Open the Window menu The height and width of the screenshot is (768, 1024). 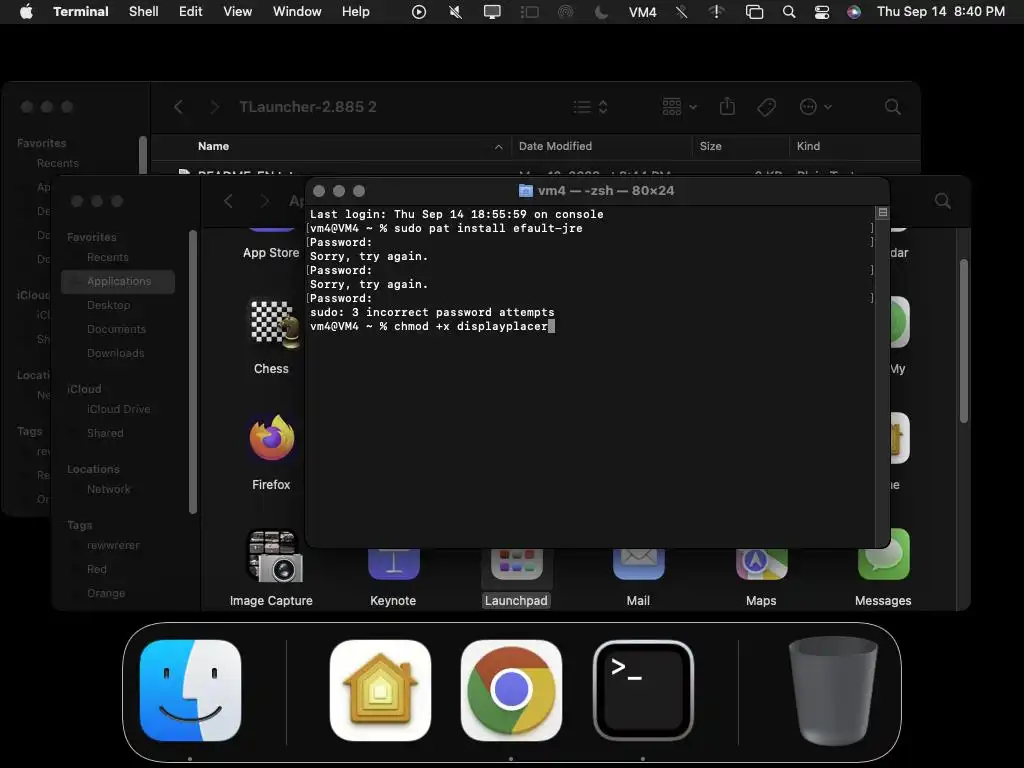[297, 12]
